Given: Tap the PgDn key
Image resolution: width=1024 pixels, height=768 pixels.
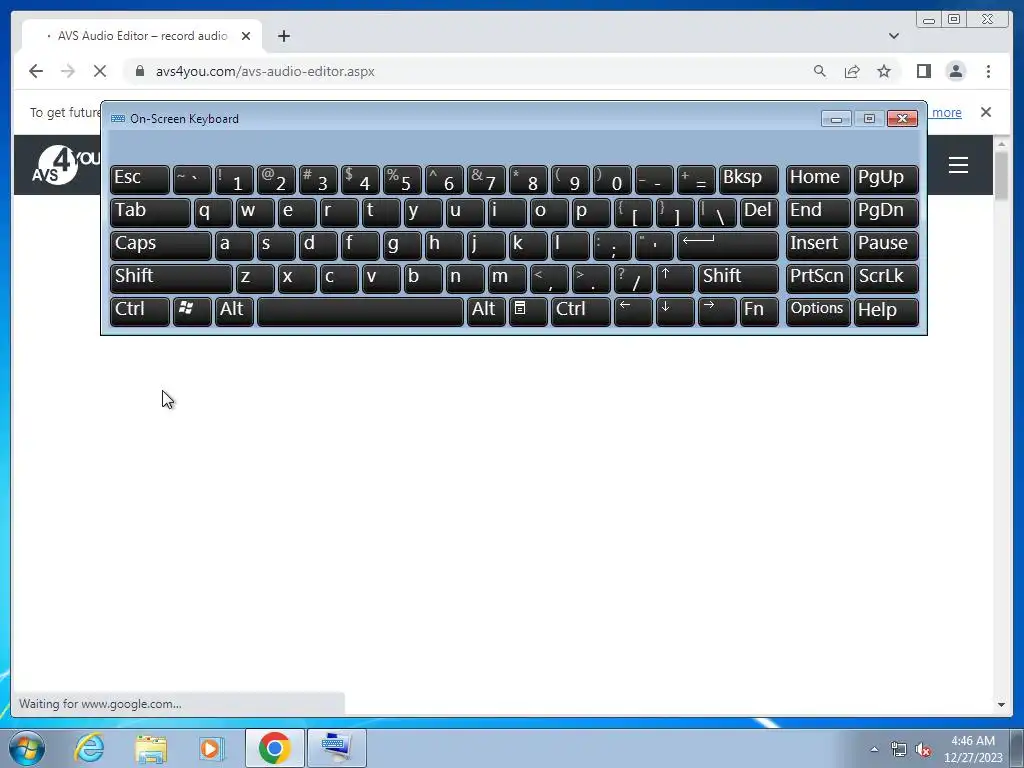Looking at the screenshot, I should (x=886, y=212).
